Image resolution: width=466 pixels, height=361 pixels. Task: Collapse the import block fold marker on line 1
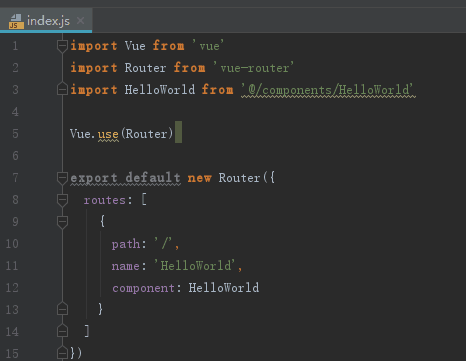(62, 46)
